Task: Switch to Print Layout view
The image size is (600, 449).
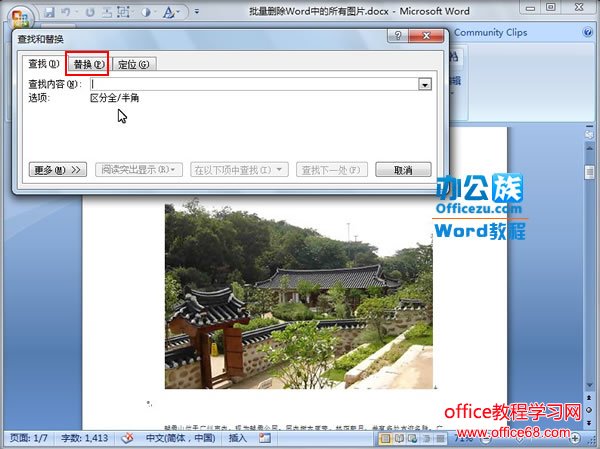Action: [x=386, y=438]
